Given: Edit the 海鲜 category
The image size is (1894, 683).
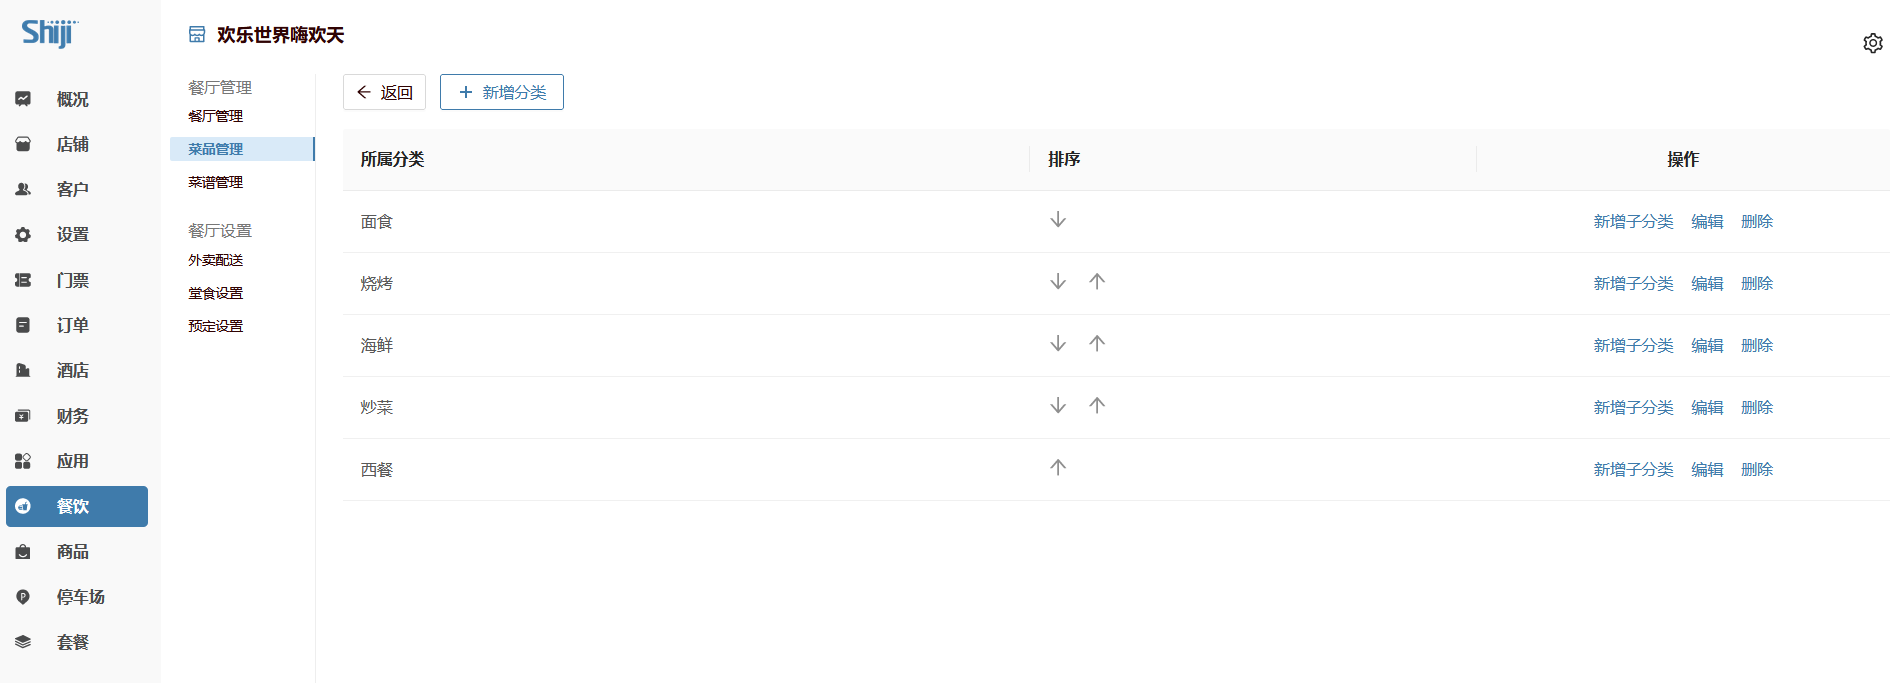Looking at the screenshot, I should click(1707, 346).
